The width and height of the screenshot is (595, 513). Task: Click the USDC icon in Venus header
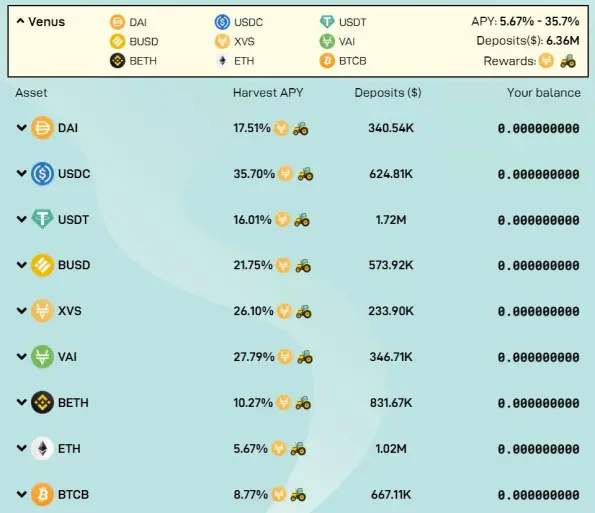point(222,22)
